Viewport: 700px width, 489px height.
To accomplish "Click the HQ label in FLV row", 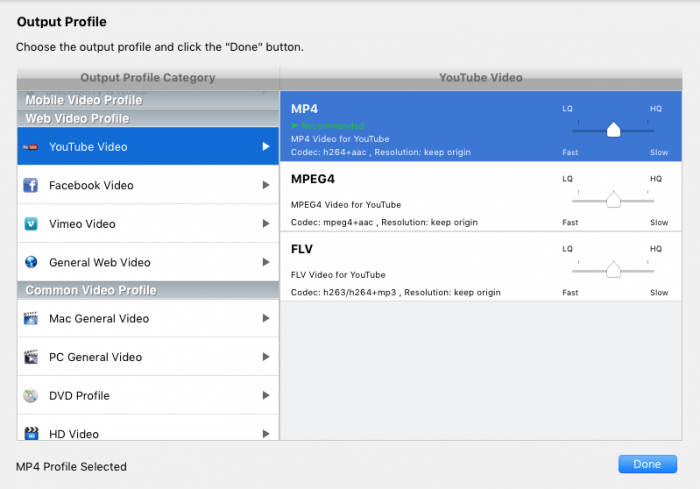I will point(656,249).
